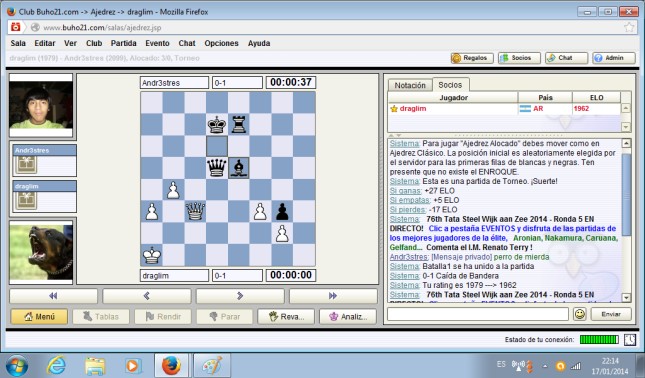Step forward one move
Screen dimensions: 645x378
click(240, 296)
